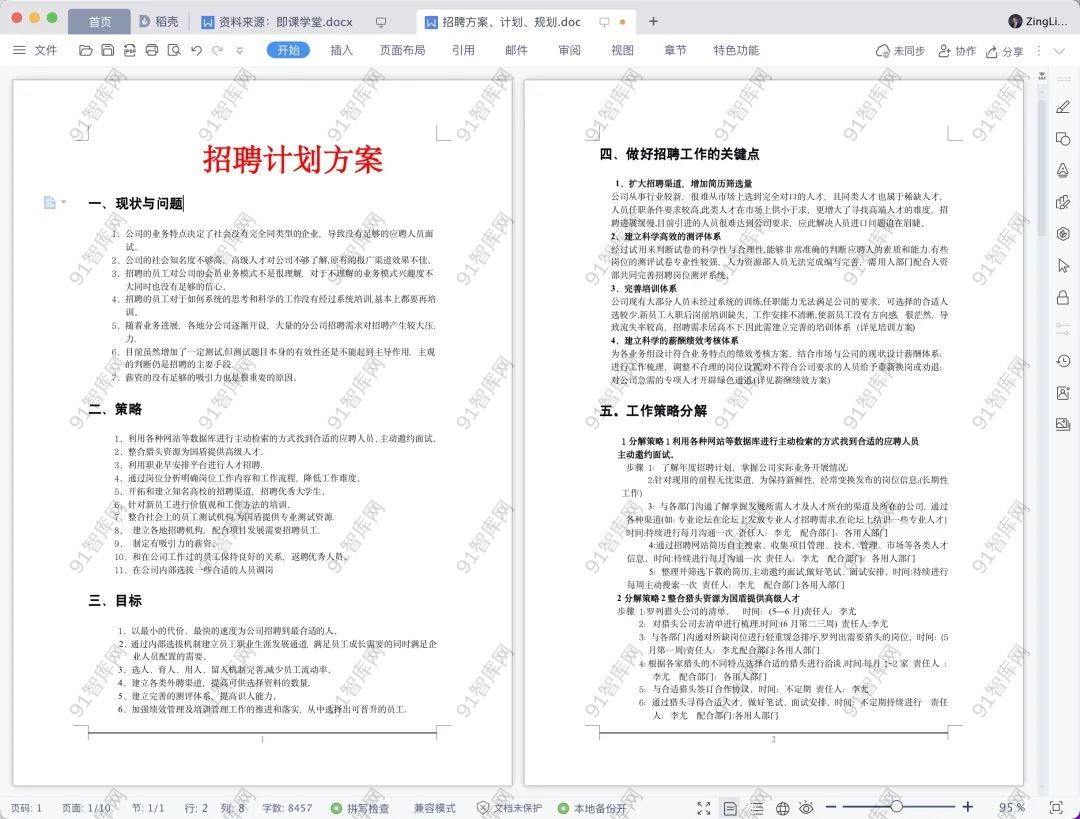Open the history clock icon in sidebar
Screen dimensions: 1080x819
click(1063, 361)
